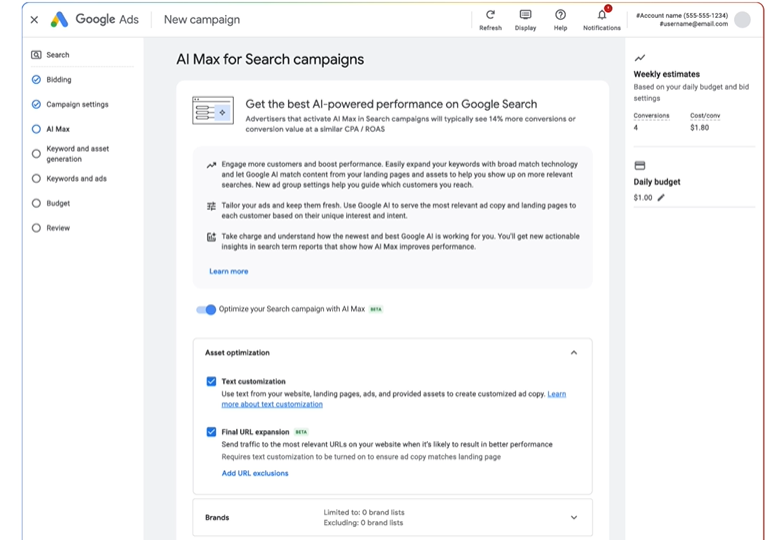Click Add URL exclusions link

coord(255,473)
